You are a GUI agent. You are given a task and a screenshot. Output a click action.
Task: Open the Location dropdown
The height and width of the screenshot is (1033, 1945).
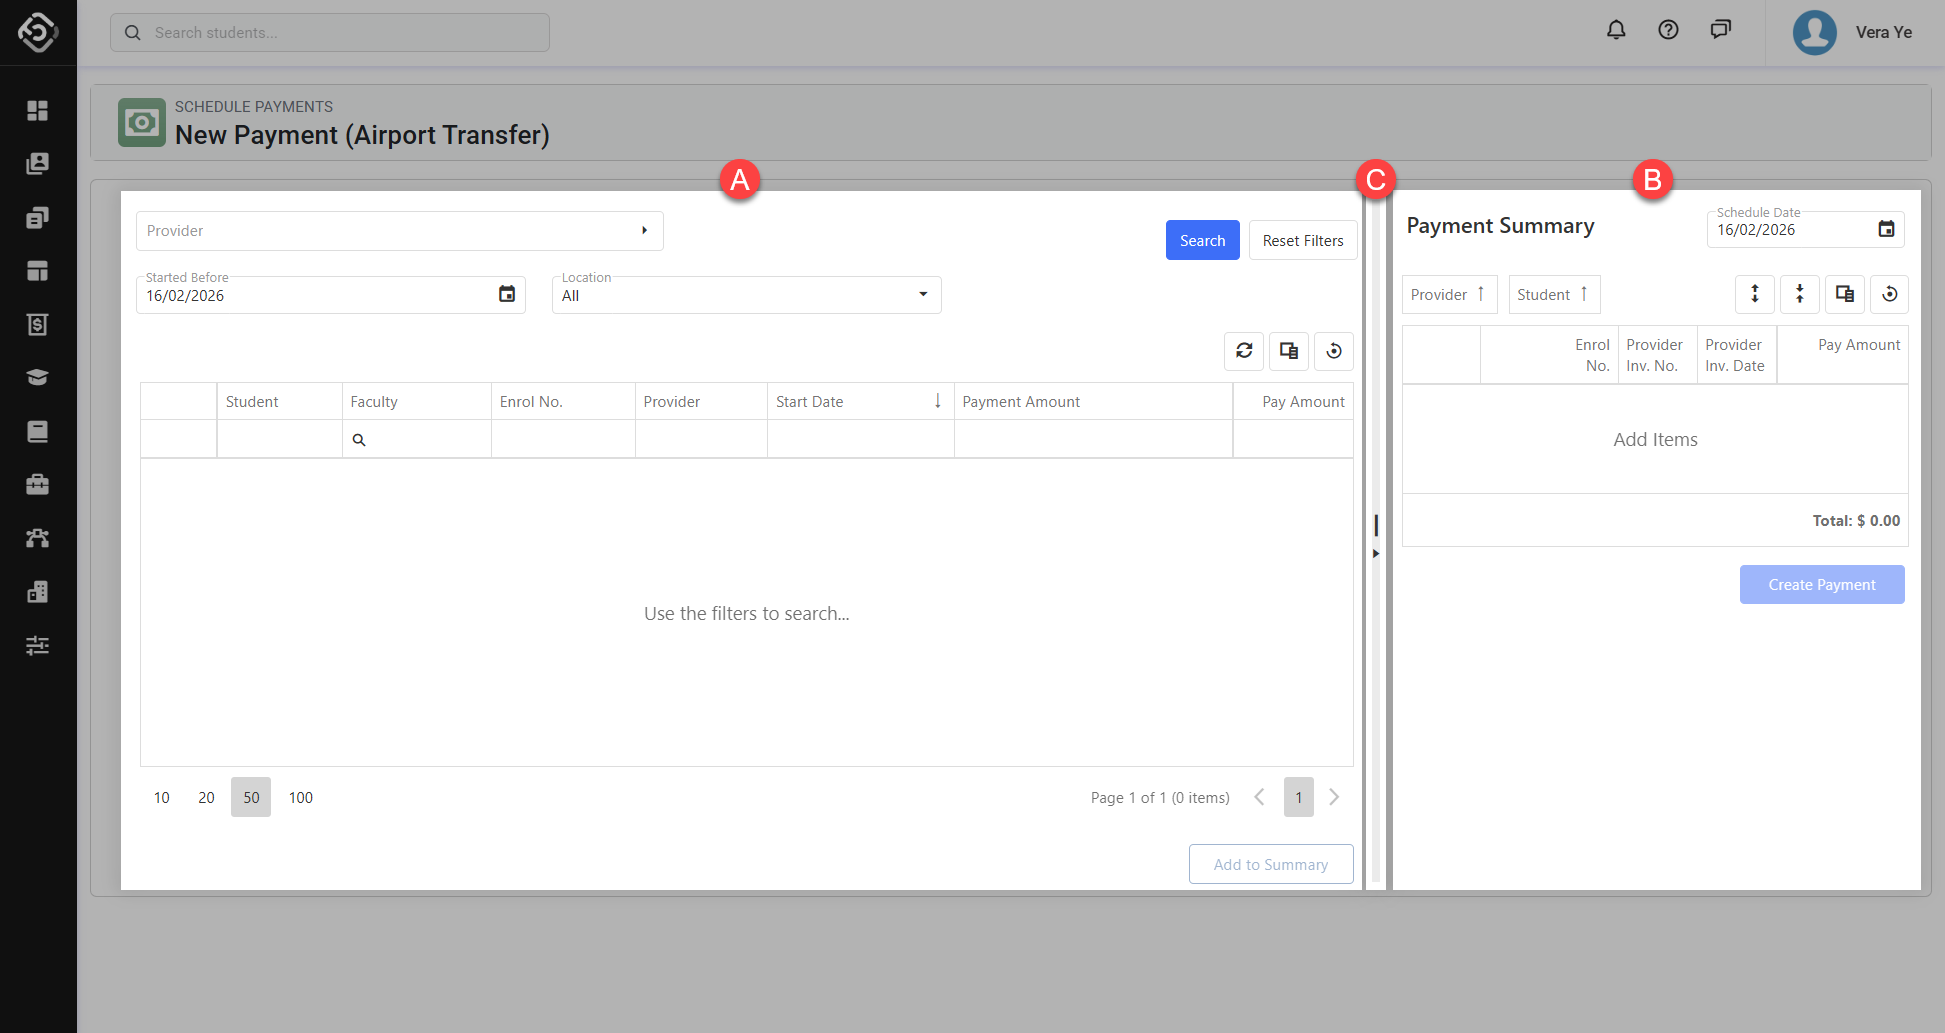click(x=922, y=294)
